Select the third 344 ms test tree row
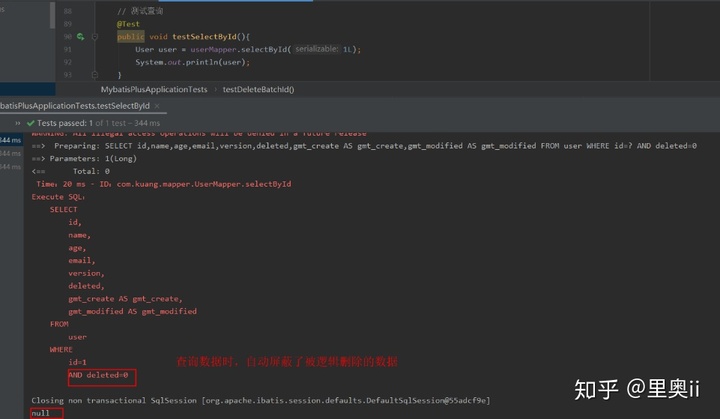This screenshot has height=419, width=720. point(11,167)
